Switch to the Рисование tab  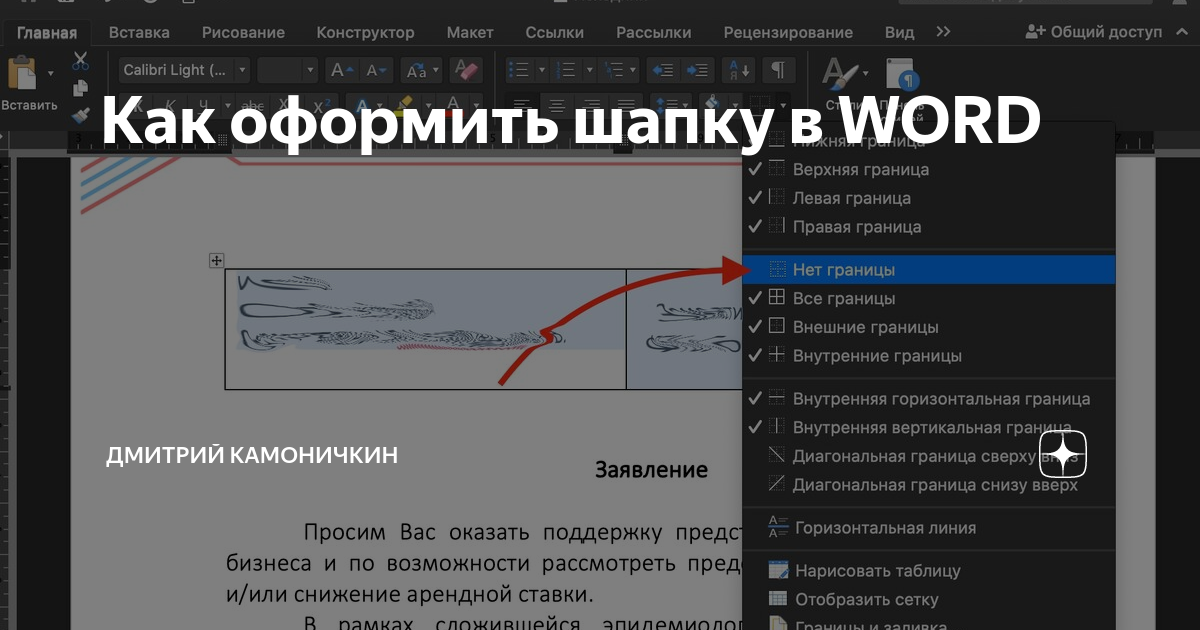click(x=243, y=32)
